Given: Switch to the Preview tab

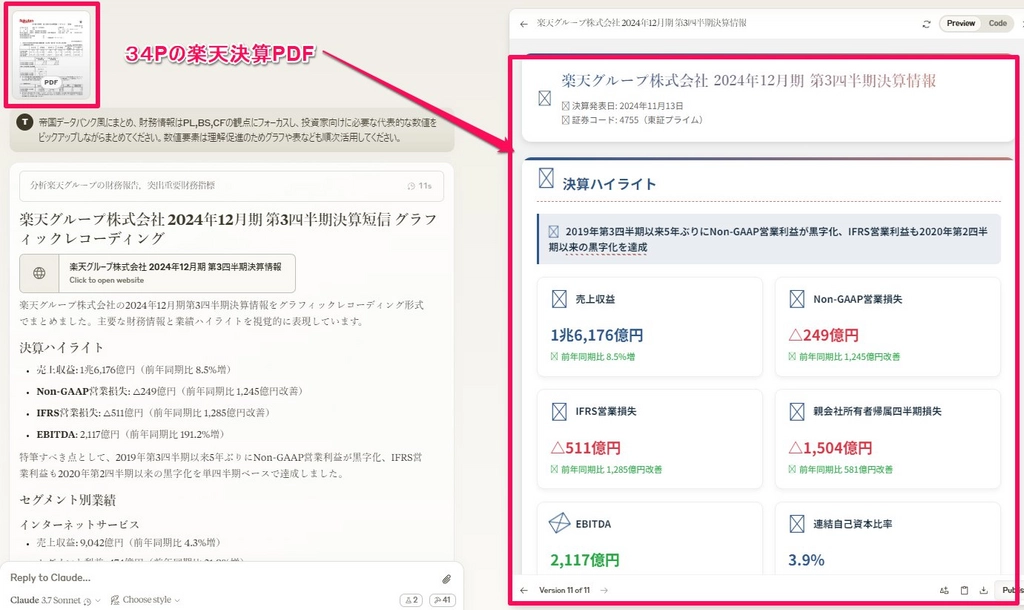Looking at the screenshot, I should 961,24.
